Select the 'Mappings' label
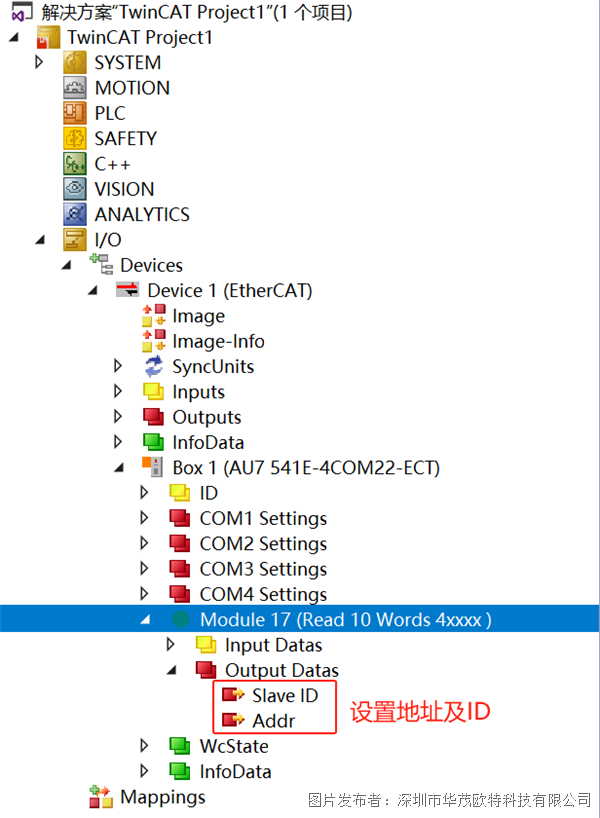600x818 pixels. pyautogui.click(x=163, y=797)
